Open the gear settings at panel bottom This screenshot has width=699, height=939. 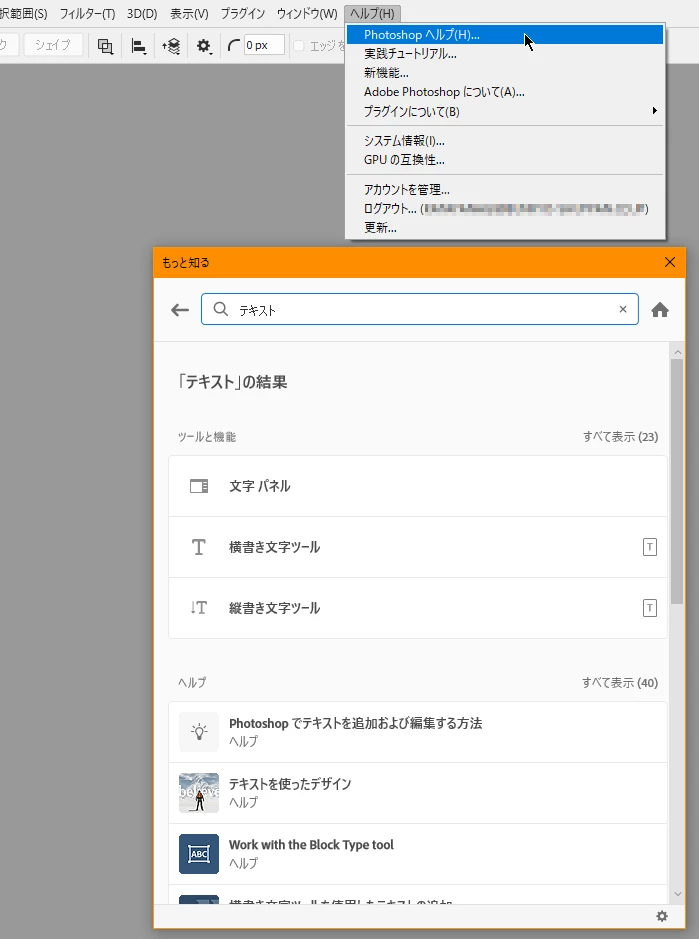point(662,916)
